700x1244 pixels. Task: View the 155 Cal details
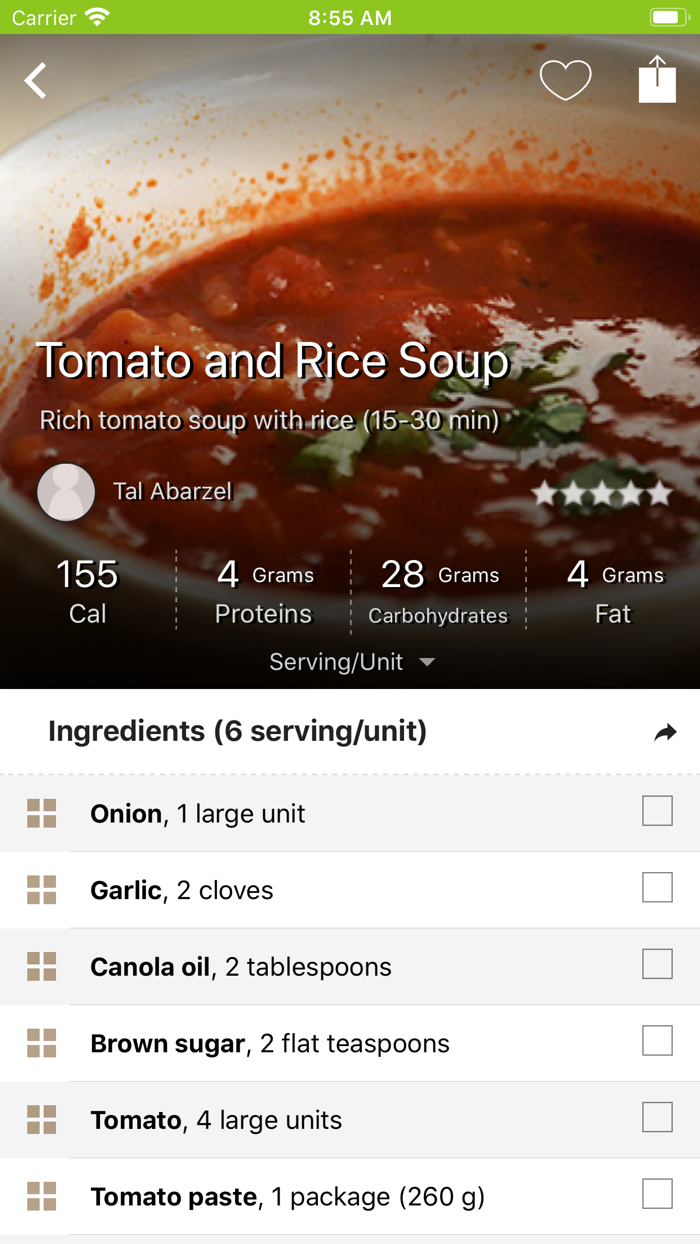pos(87,590)
